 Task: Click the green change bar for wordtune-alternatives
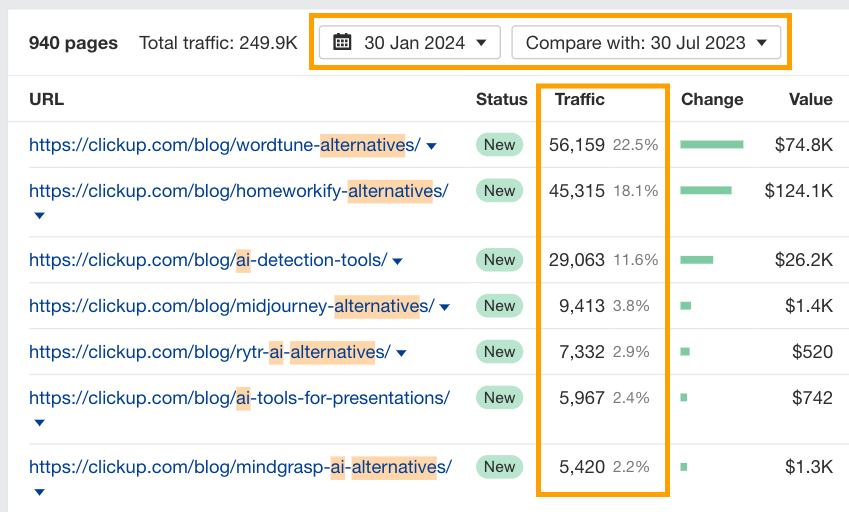tap(711, 145)
